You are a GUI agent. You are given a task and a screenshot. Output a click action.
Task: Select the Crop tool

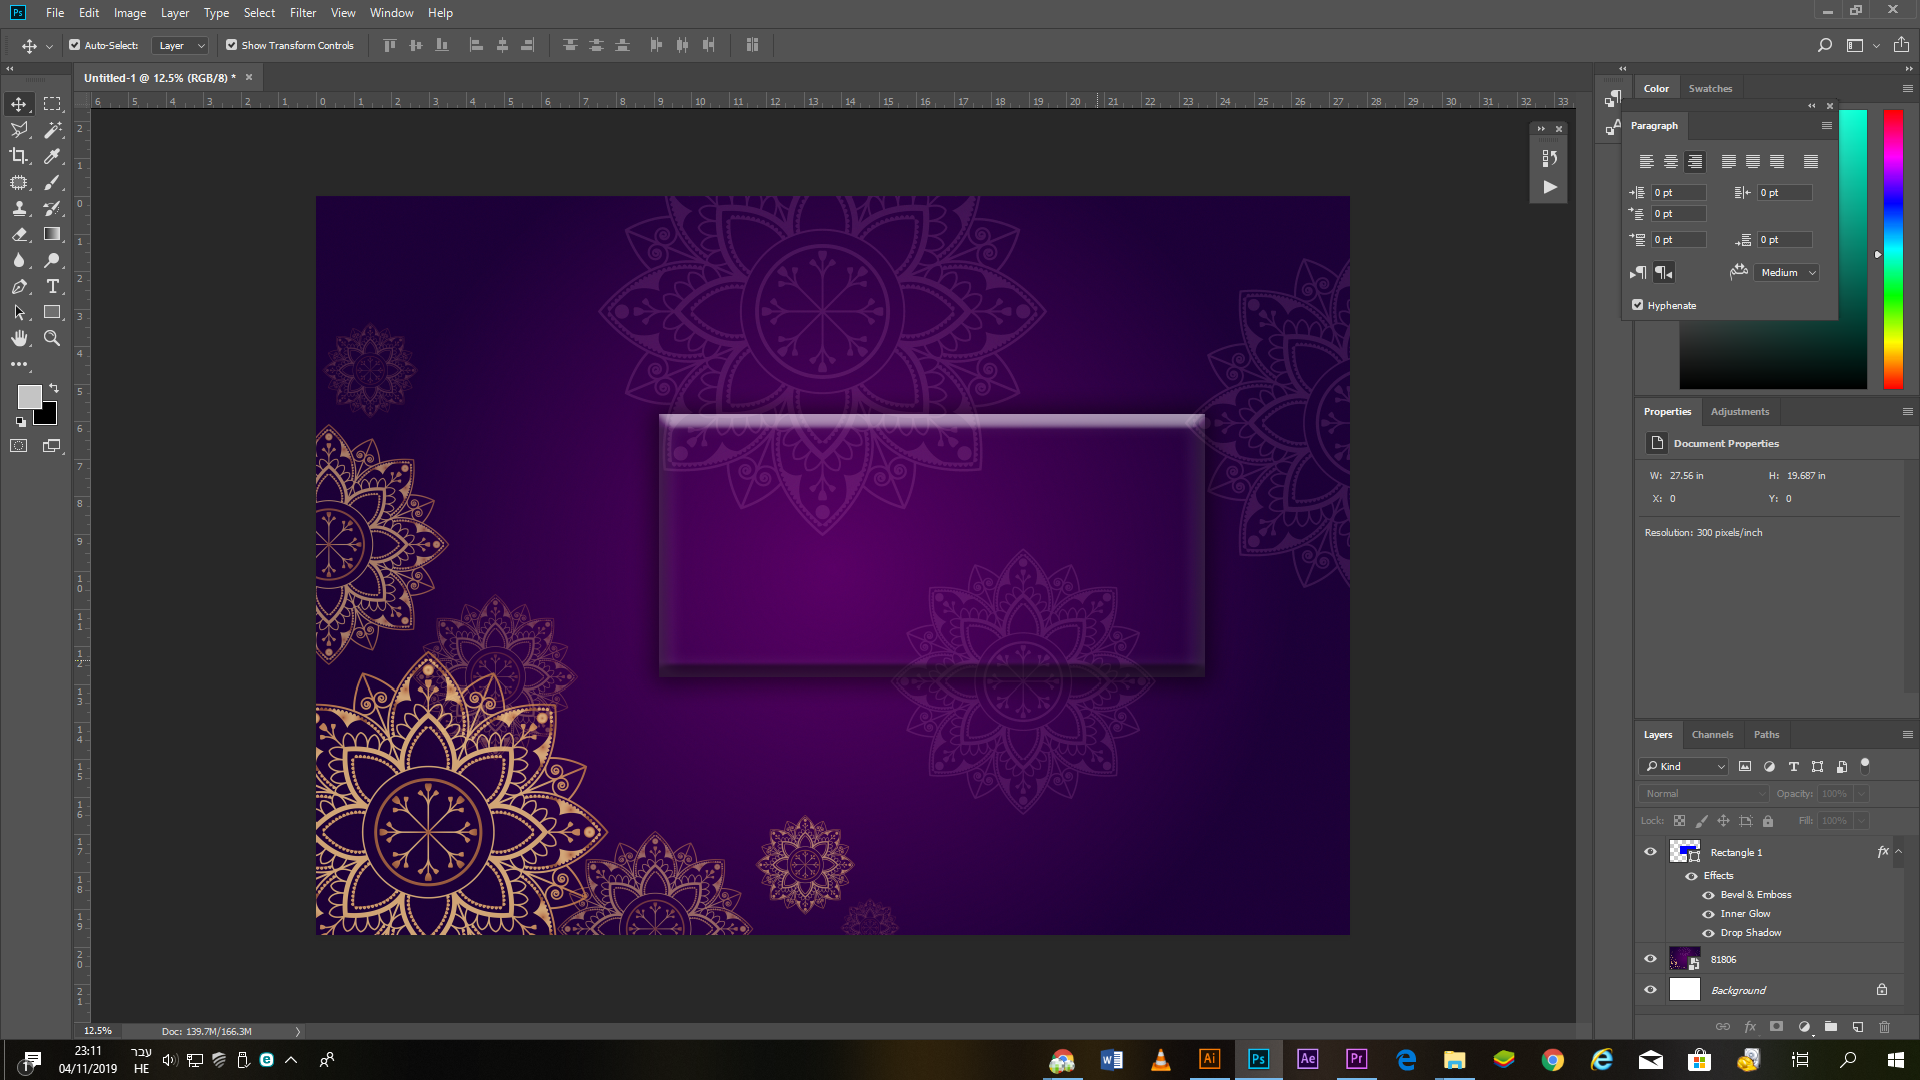pos(18,156)
